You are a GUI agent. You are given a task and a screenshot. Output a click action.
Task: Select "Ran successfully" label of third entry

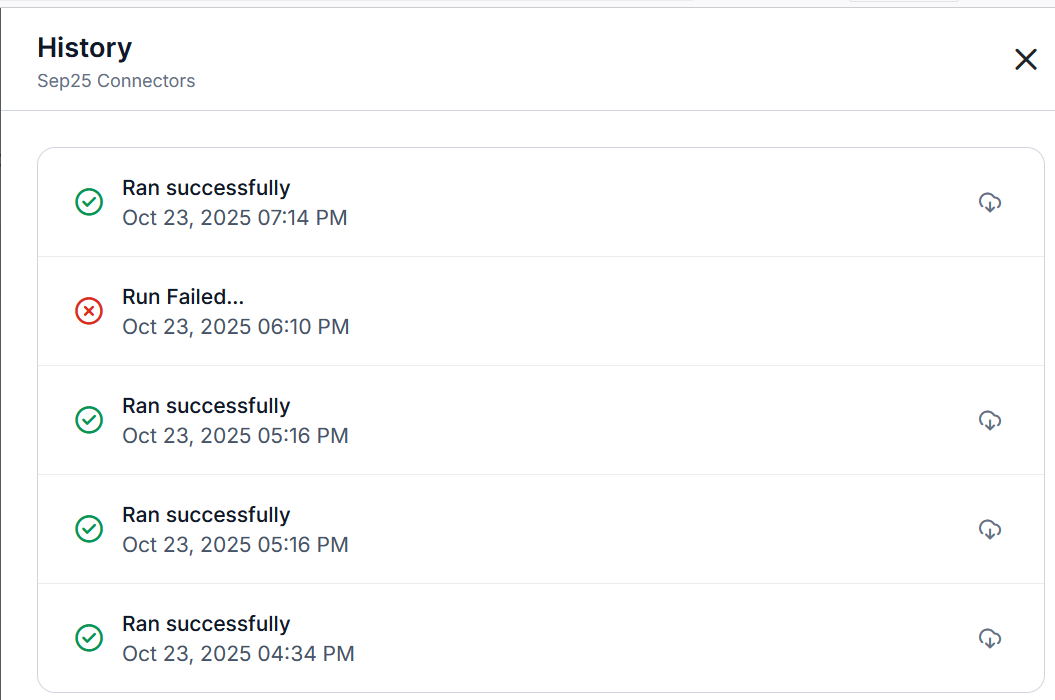click(206, 406)
